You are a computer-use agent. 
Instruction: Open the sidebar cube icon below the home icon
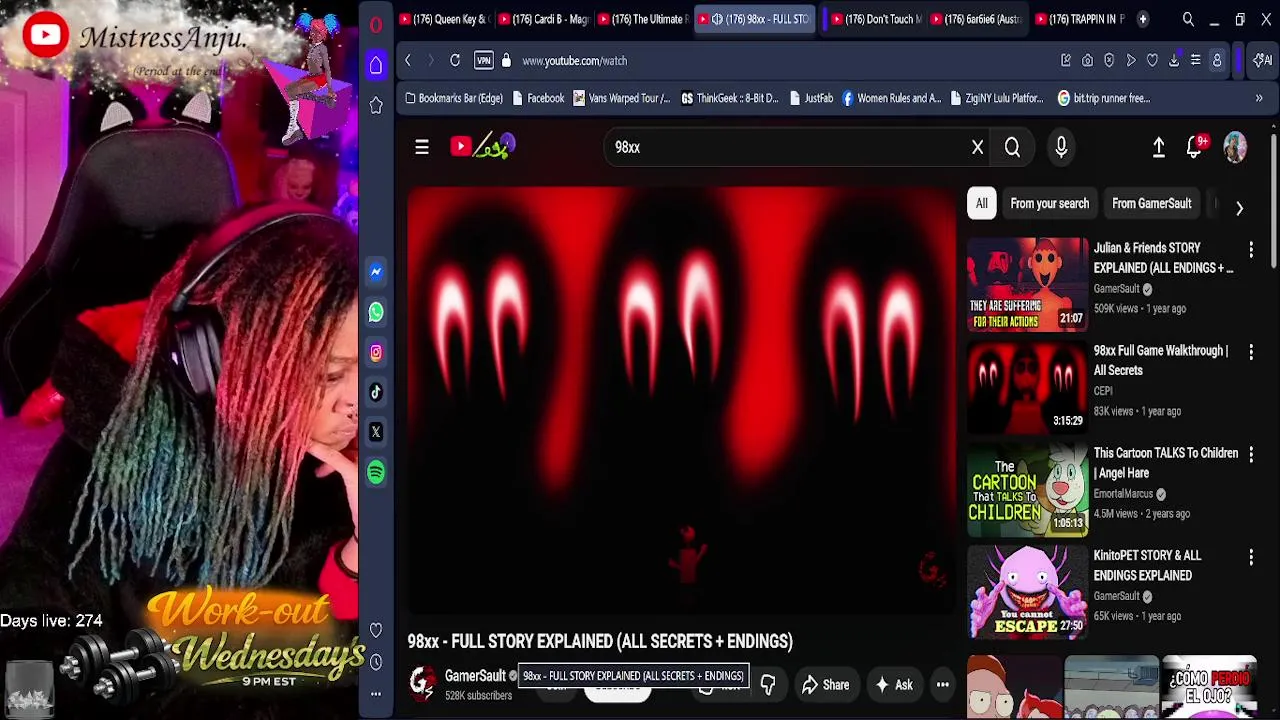[376, 106]
